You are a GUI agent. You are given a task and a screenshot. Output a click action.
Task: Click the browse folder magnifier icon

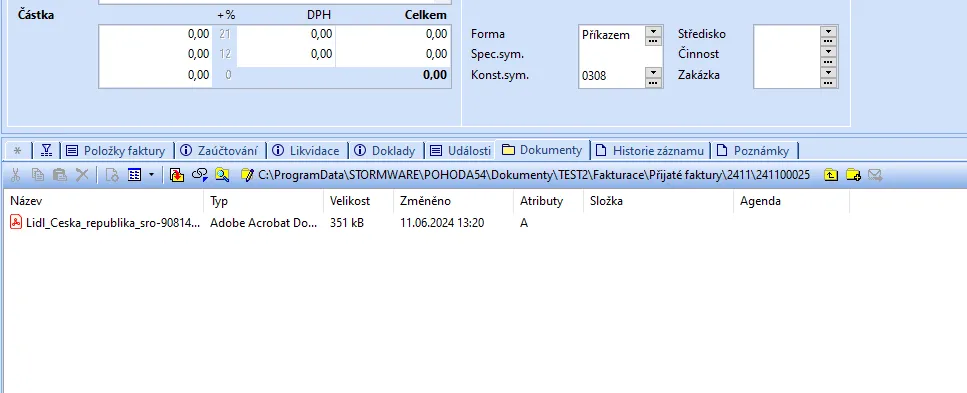tap(222, 175)
